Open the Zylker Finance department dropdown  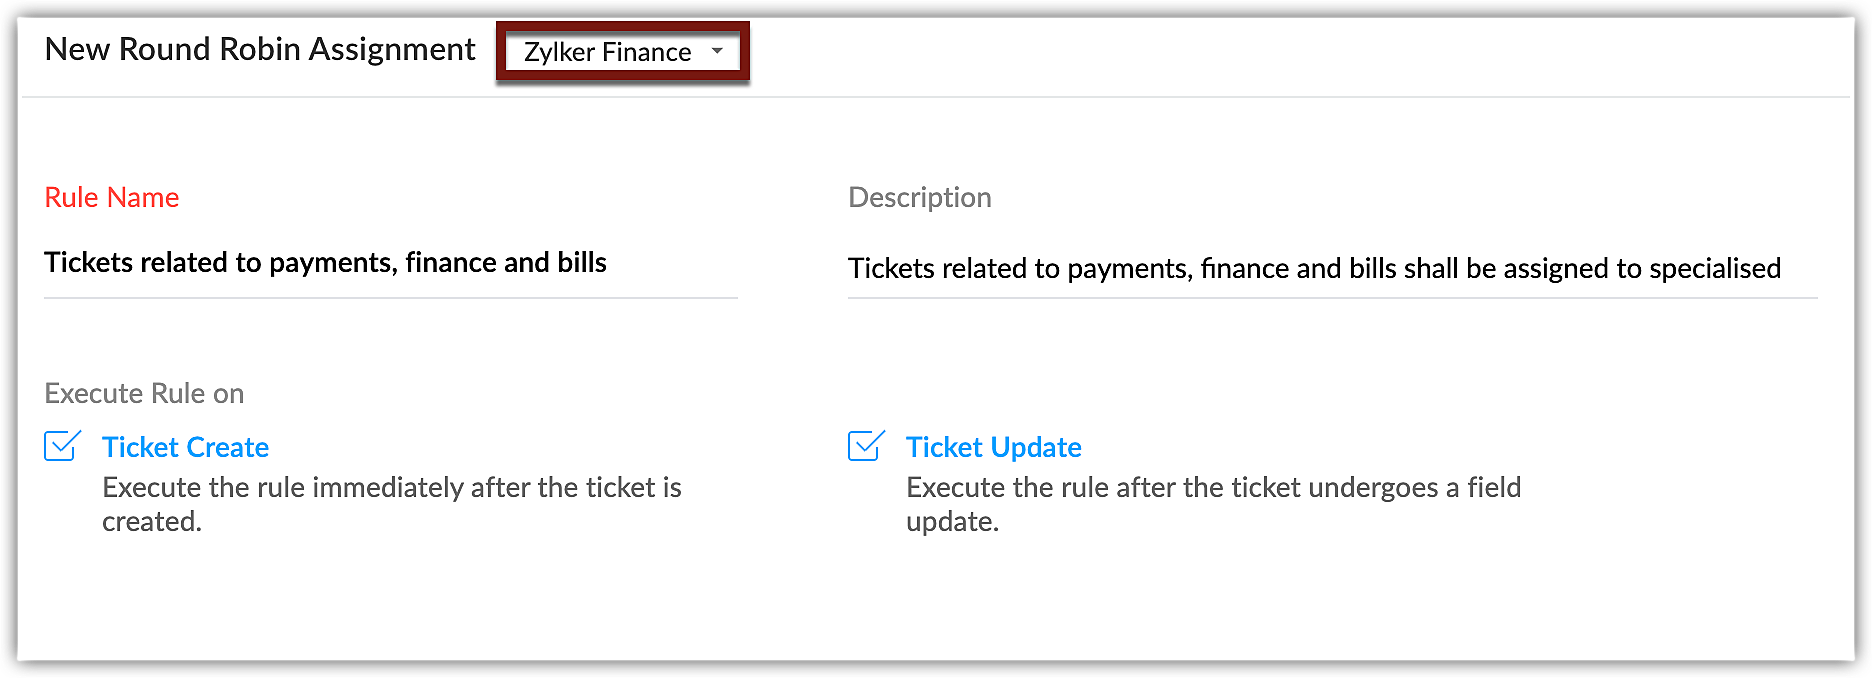coord(622,52)
